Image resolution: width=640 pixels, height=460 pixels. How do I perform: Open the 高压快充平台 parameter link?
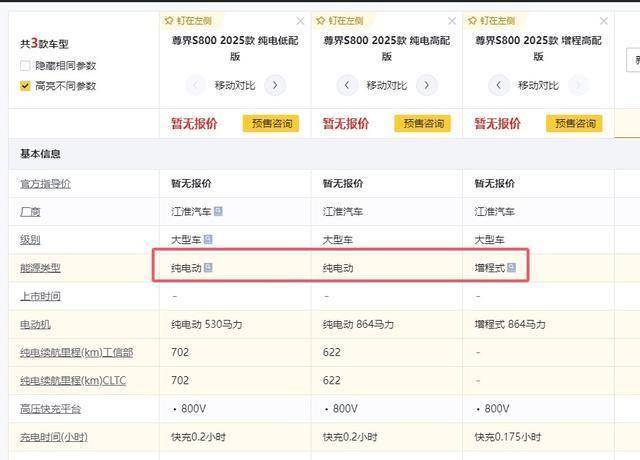tap(50, 409)
